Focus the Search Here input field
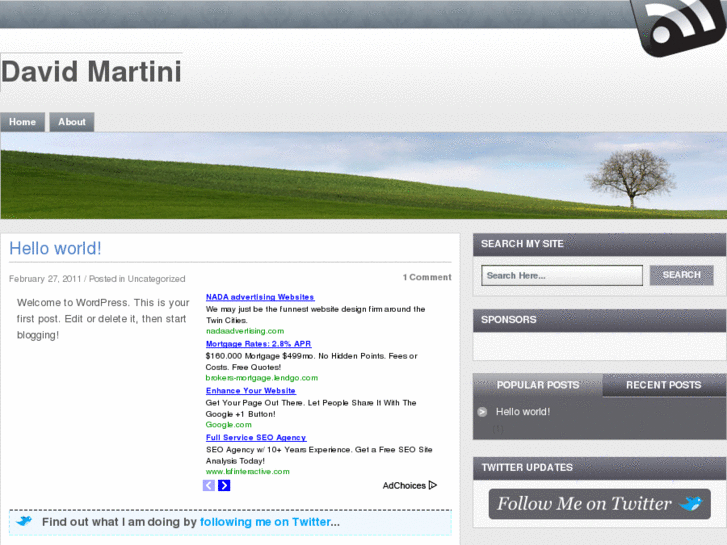The width and height of the screenshot is (727, 545). coord(562,276)
